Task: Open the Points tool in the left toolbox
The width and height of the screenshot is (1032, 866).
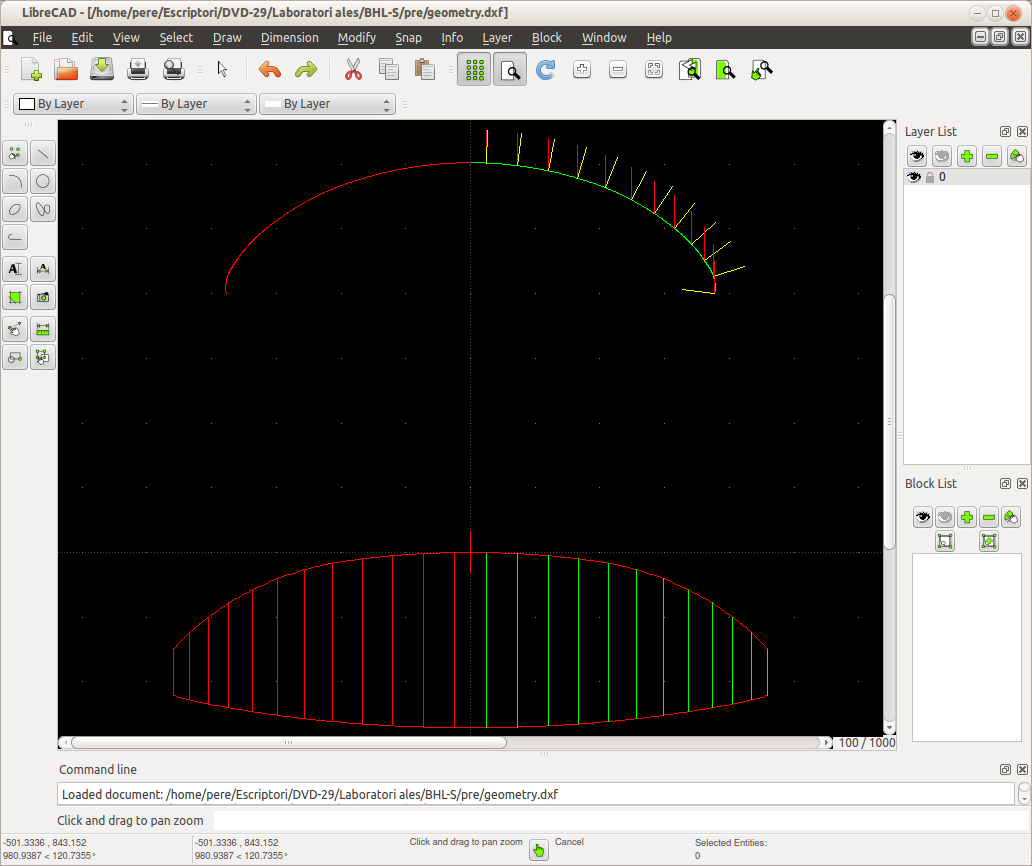Action: point(15,154)
